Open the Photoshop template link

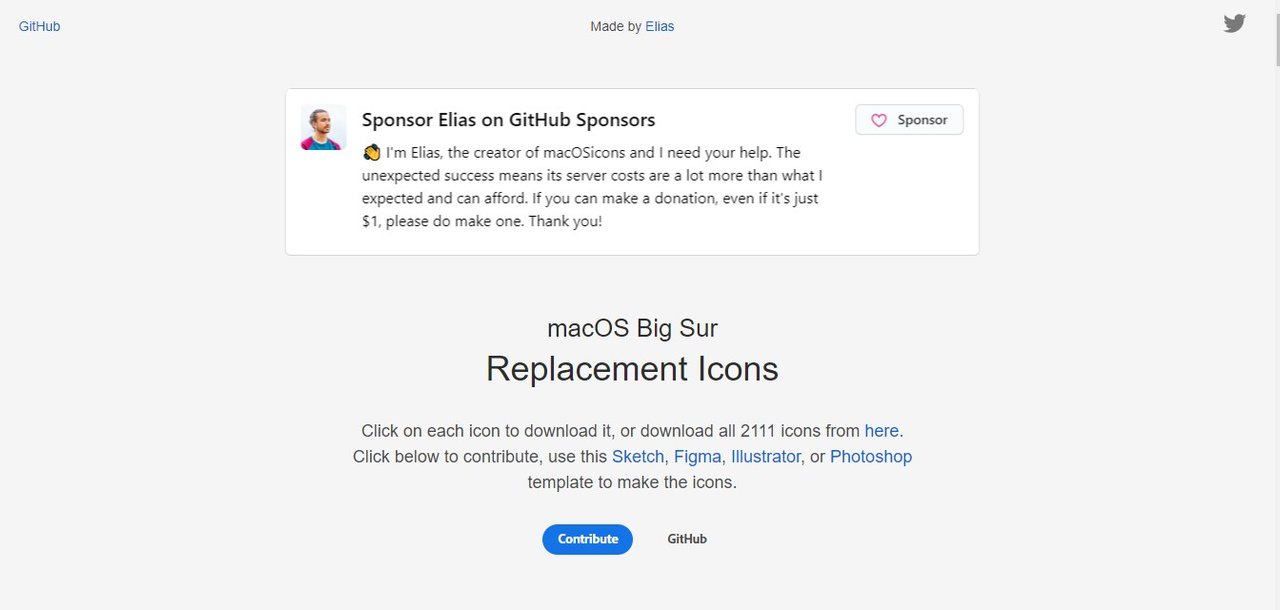tap(871, 457)
